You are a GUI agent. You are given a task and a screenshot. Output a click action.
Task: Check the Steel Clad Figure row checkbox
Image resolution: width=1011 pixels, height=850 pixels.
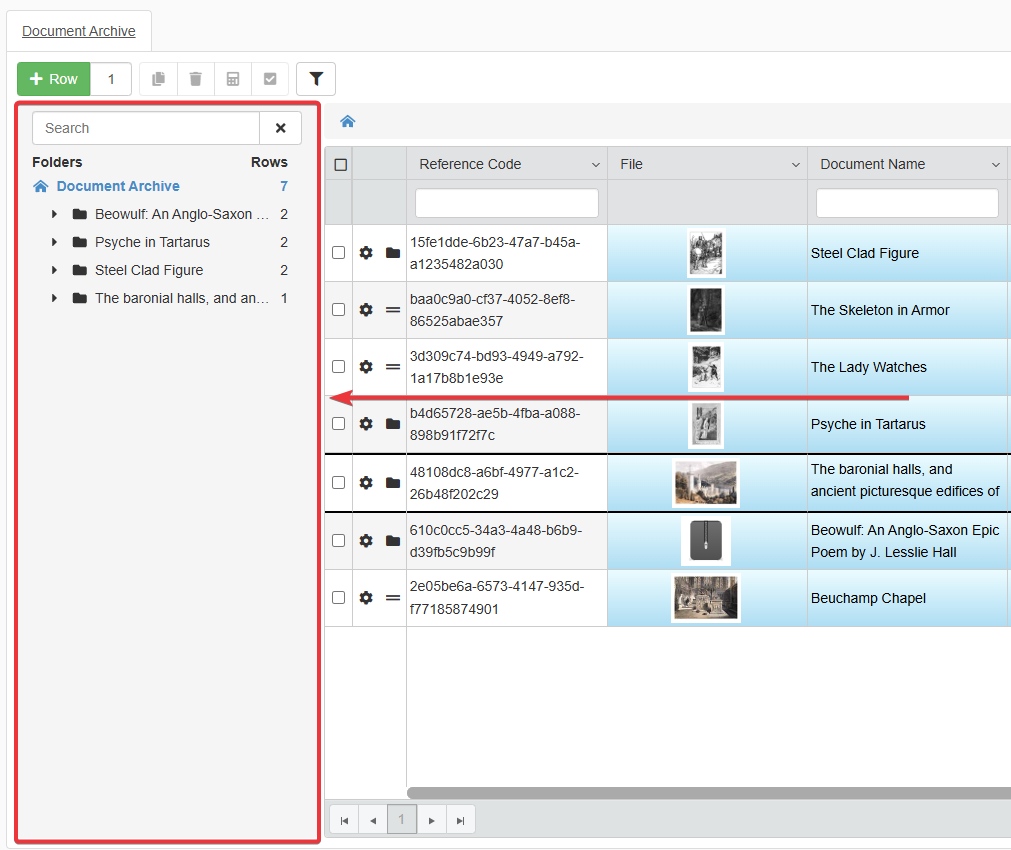(x=339, y=253)
